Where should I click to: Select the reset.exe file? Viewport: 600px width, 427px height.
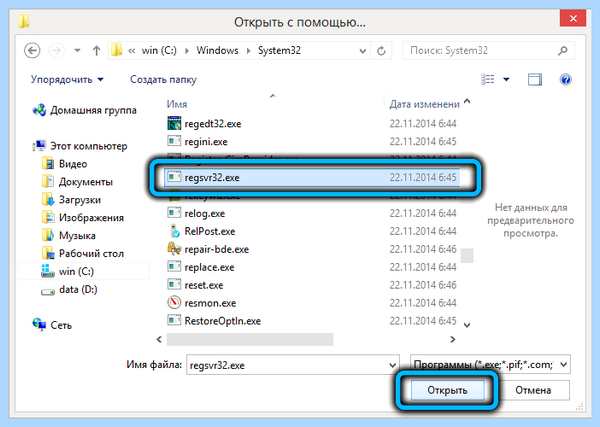click(312, 285)
